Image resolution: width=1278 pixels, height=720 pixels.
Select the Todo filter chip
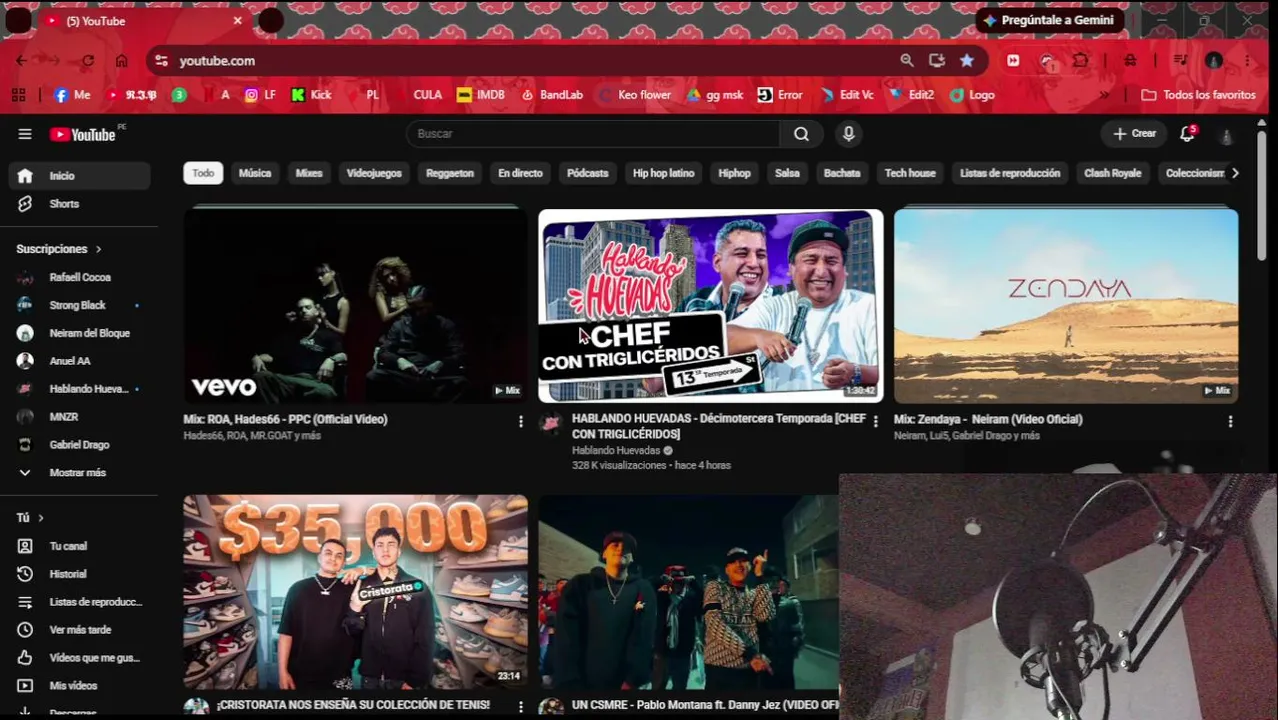(x=203, y=173)
